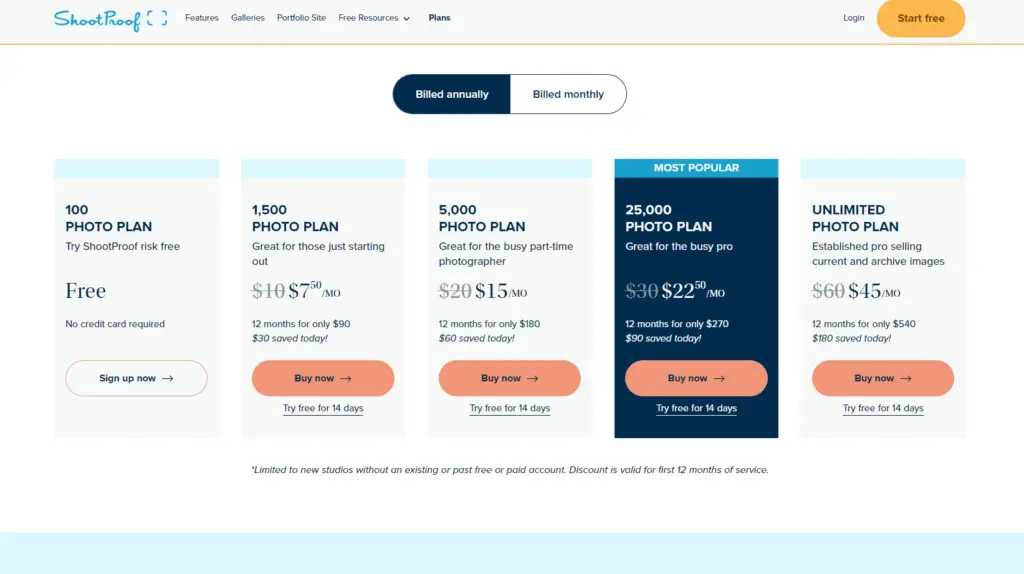Go to the Galleries page
This screenshot has width=1024, height=574.
click(248, 18)
